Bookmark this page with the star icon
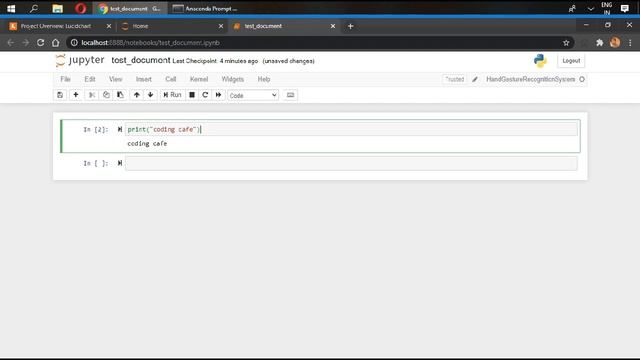The height and width of the screenshot is (360, 640). 566,42
